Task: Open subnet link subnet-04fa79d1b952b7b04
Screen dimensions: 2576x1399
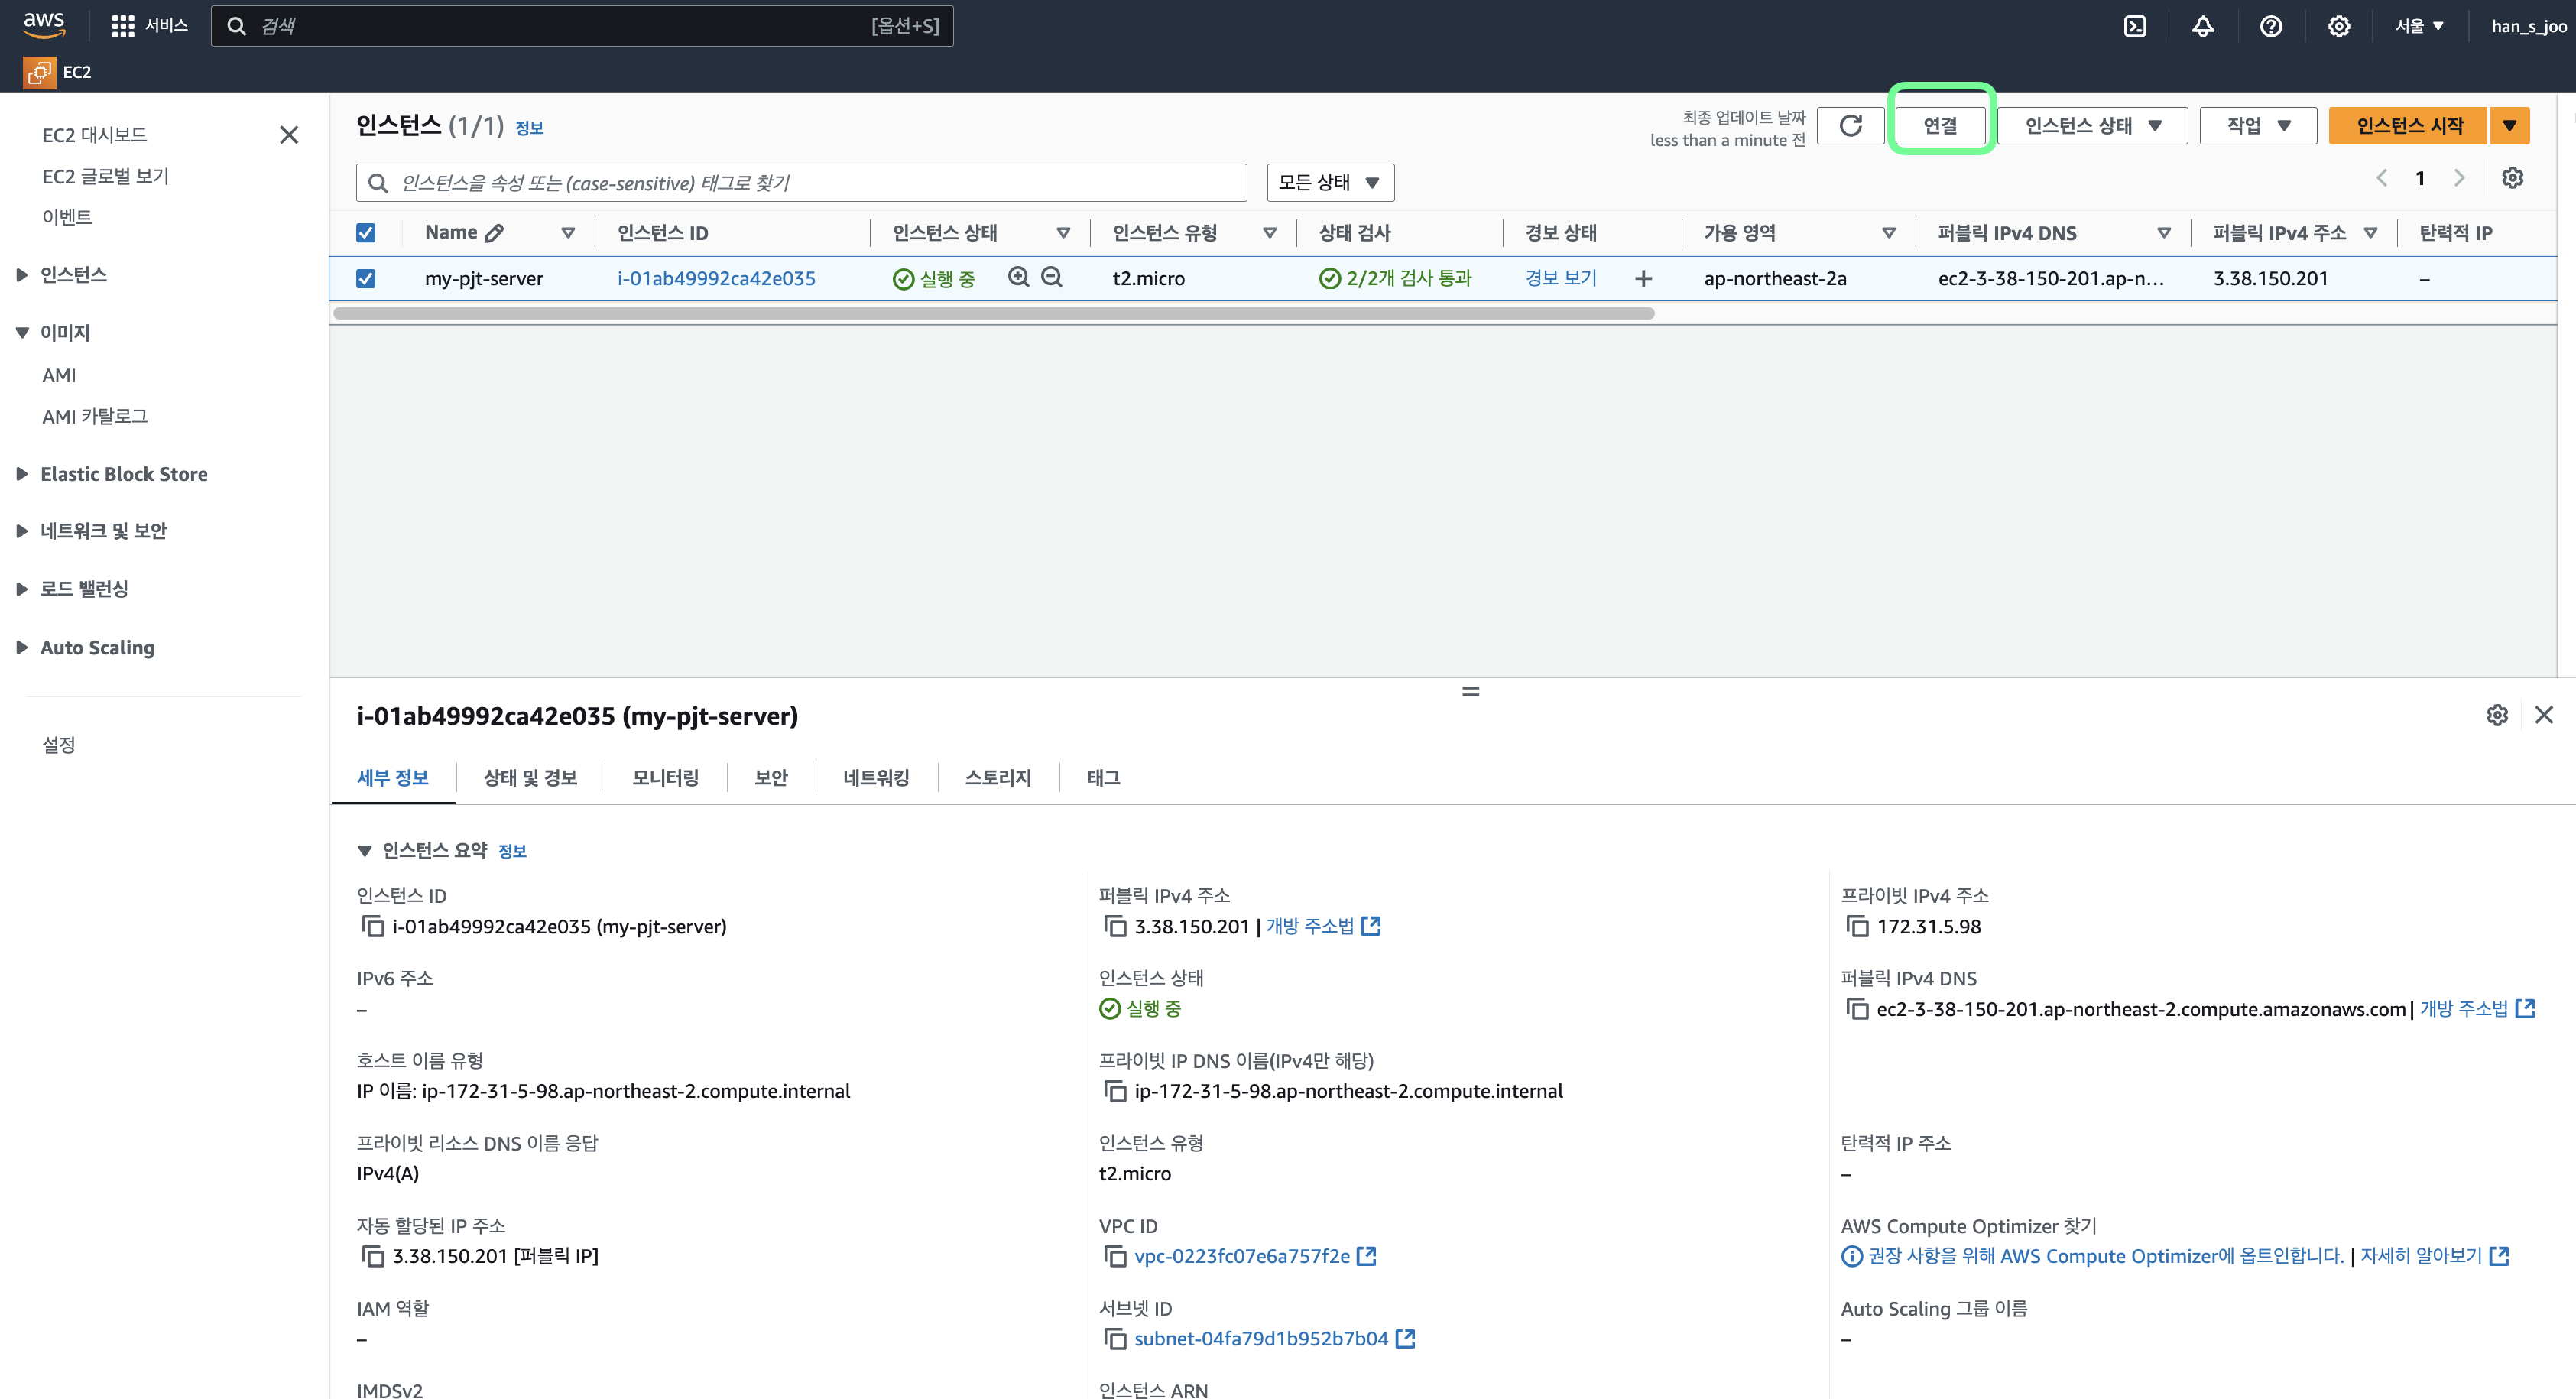Action: [1261, 1338]
